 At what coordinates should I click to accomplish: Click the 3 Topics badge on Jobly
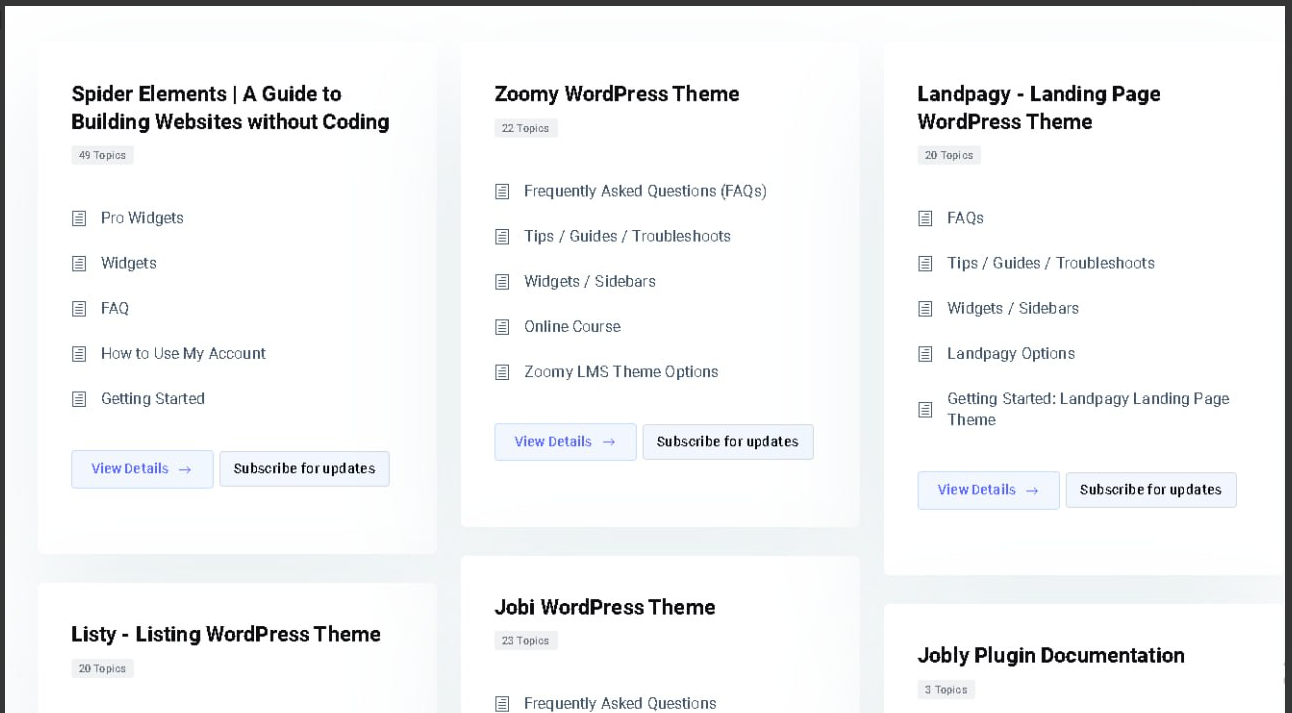pos(946,690)
